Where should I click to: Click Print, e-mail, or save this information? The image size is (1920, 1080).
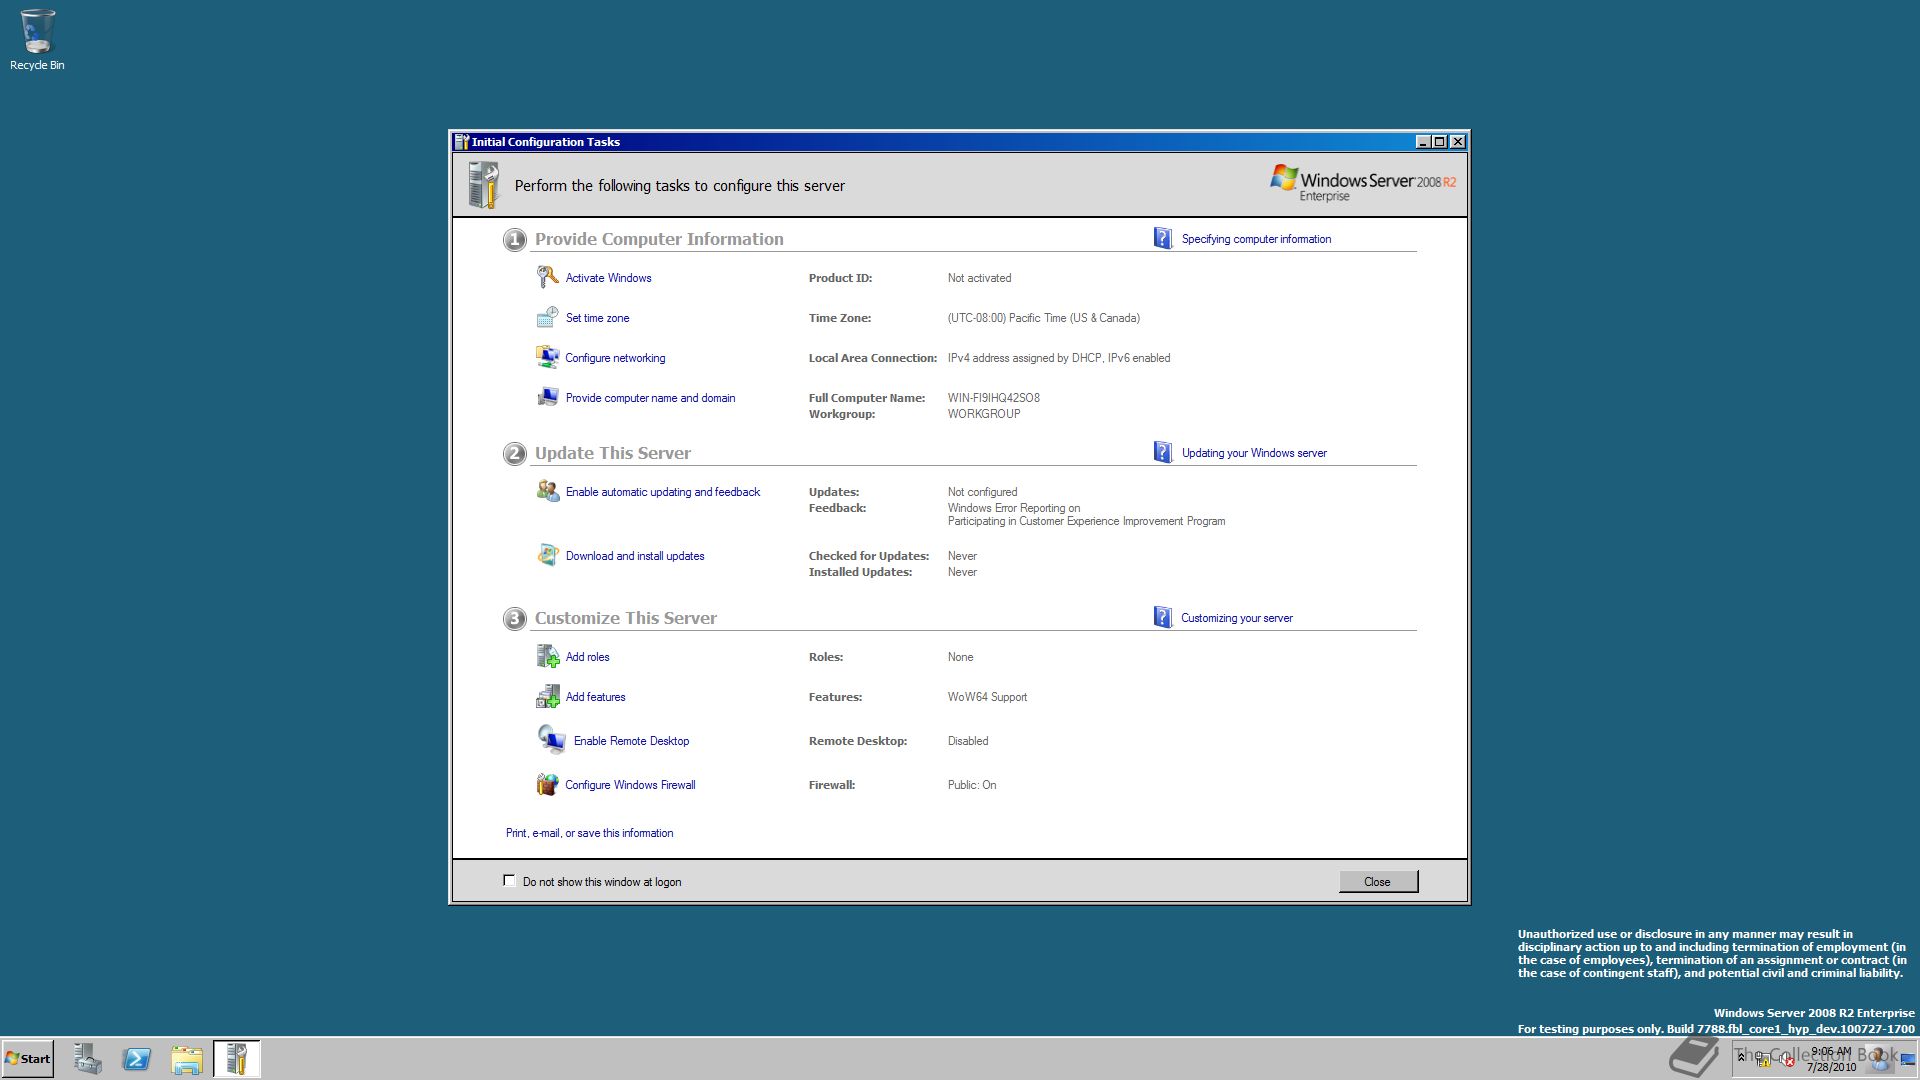coord(589,833)
